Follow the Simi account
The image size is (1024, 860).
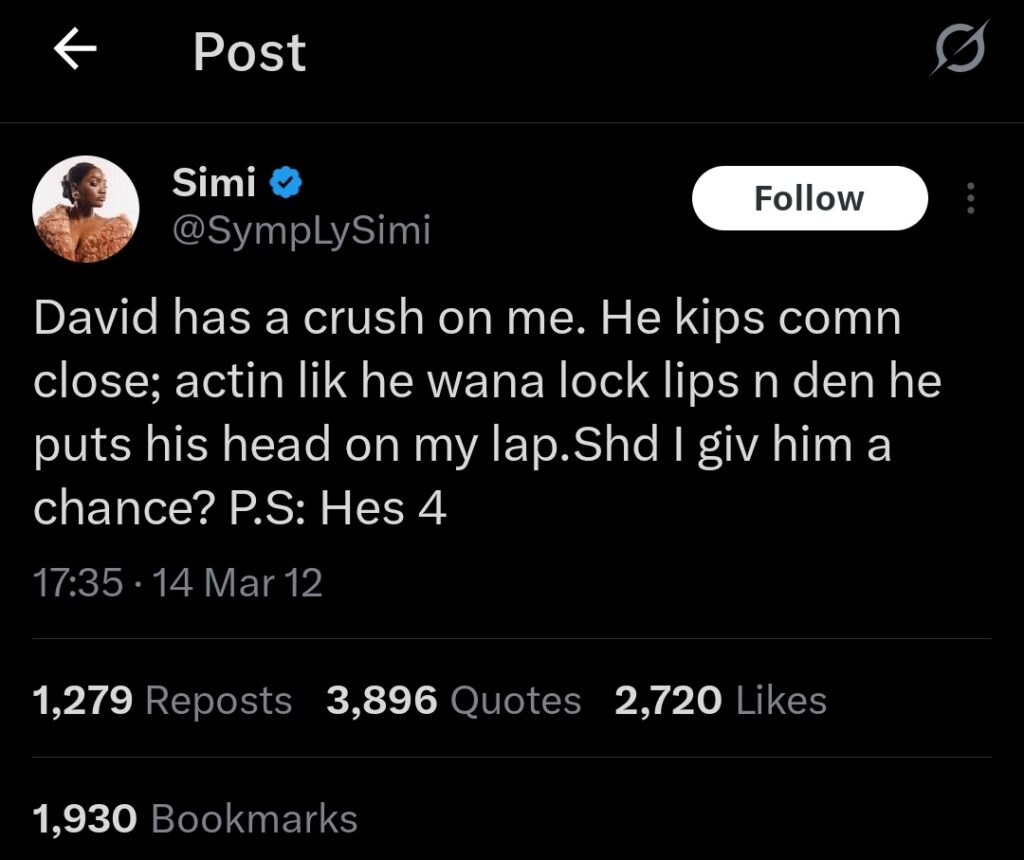coord(809,198)
